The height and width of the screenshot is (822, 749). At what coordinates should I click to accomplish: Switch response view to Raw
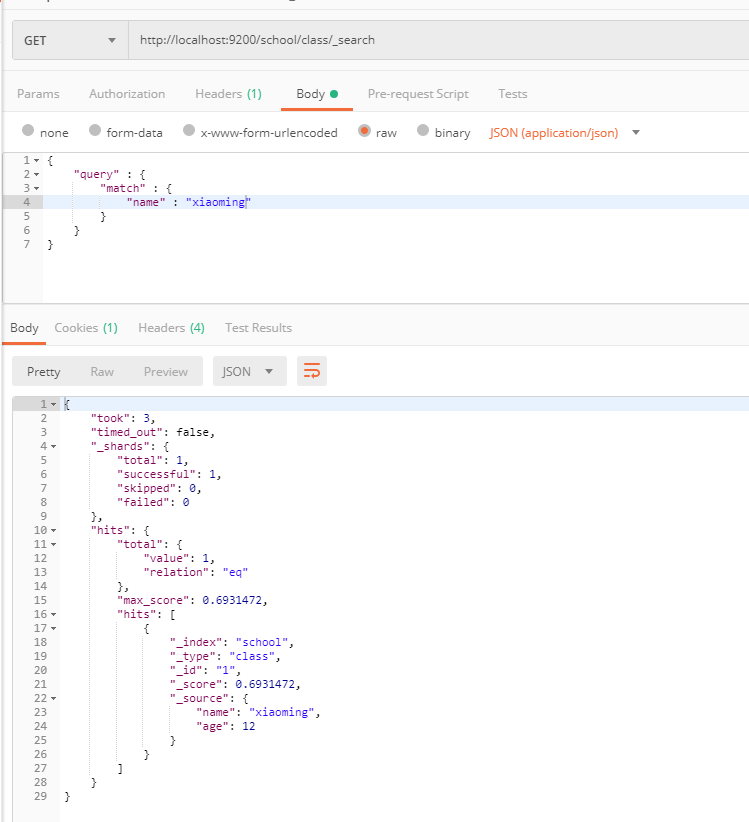click(x=102, y=372)
